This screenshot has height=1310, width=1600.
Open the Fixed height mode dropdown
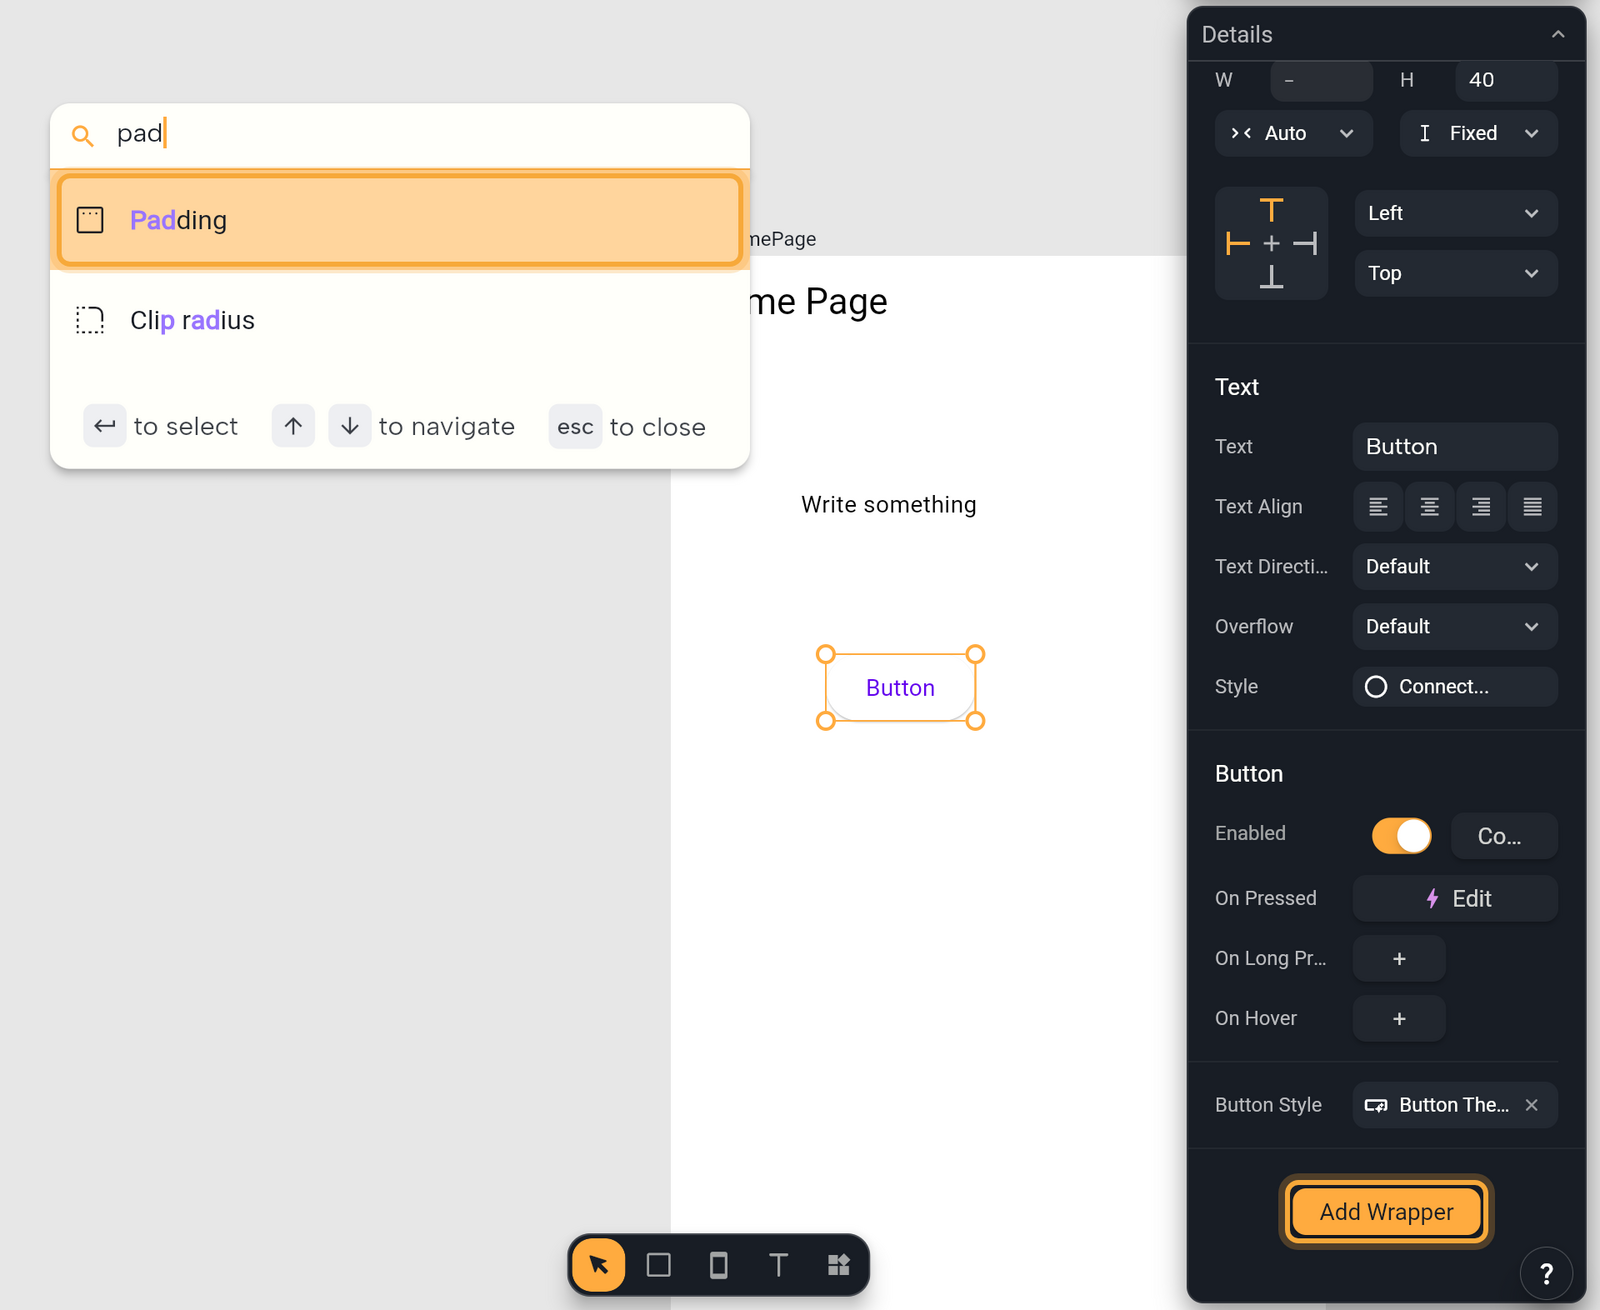(1479, 133)
